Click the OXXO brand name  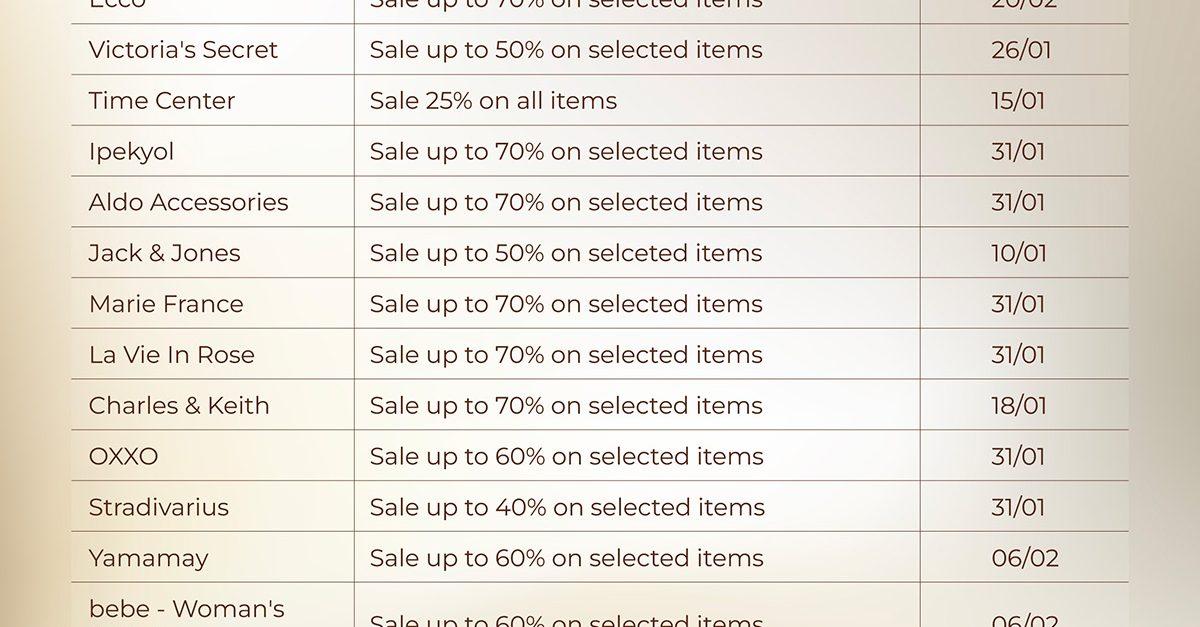(x=123, y=457)
